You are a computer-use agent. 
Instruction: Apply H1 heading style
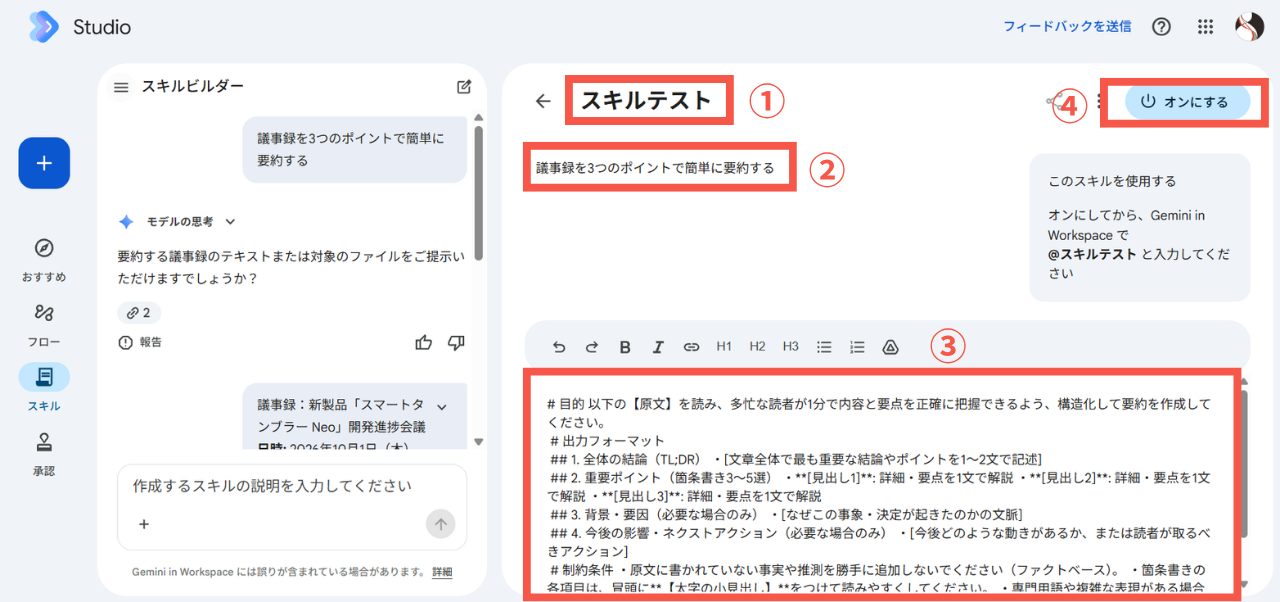pyautogui.click(x=724, y=347)
